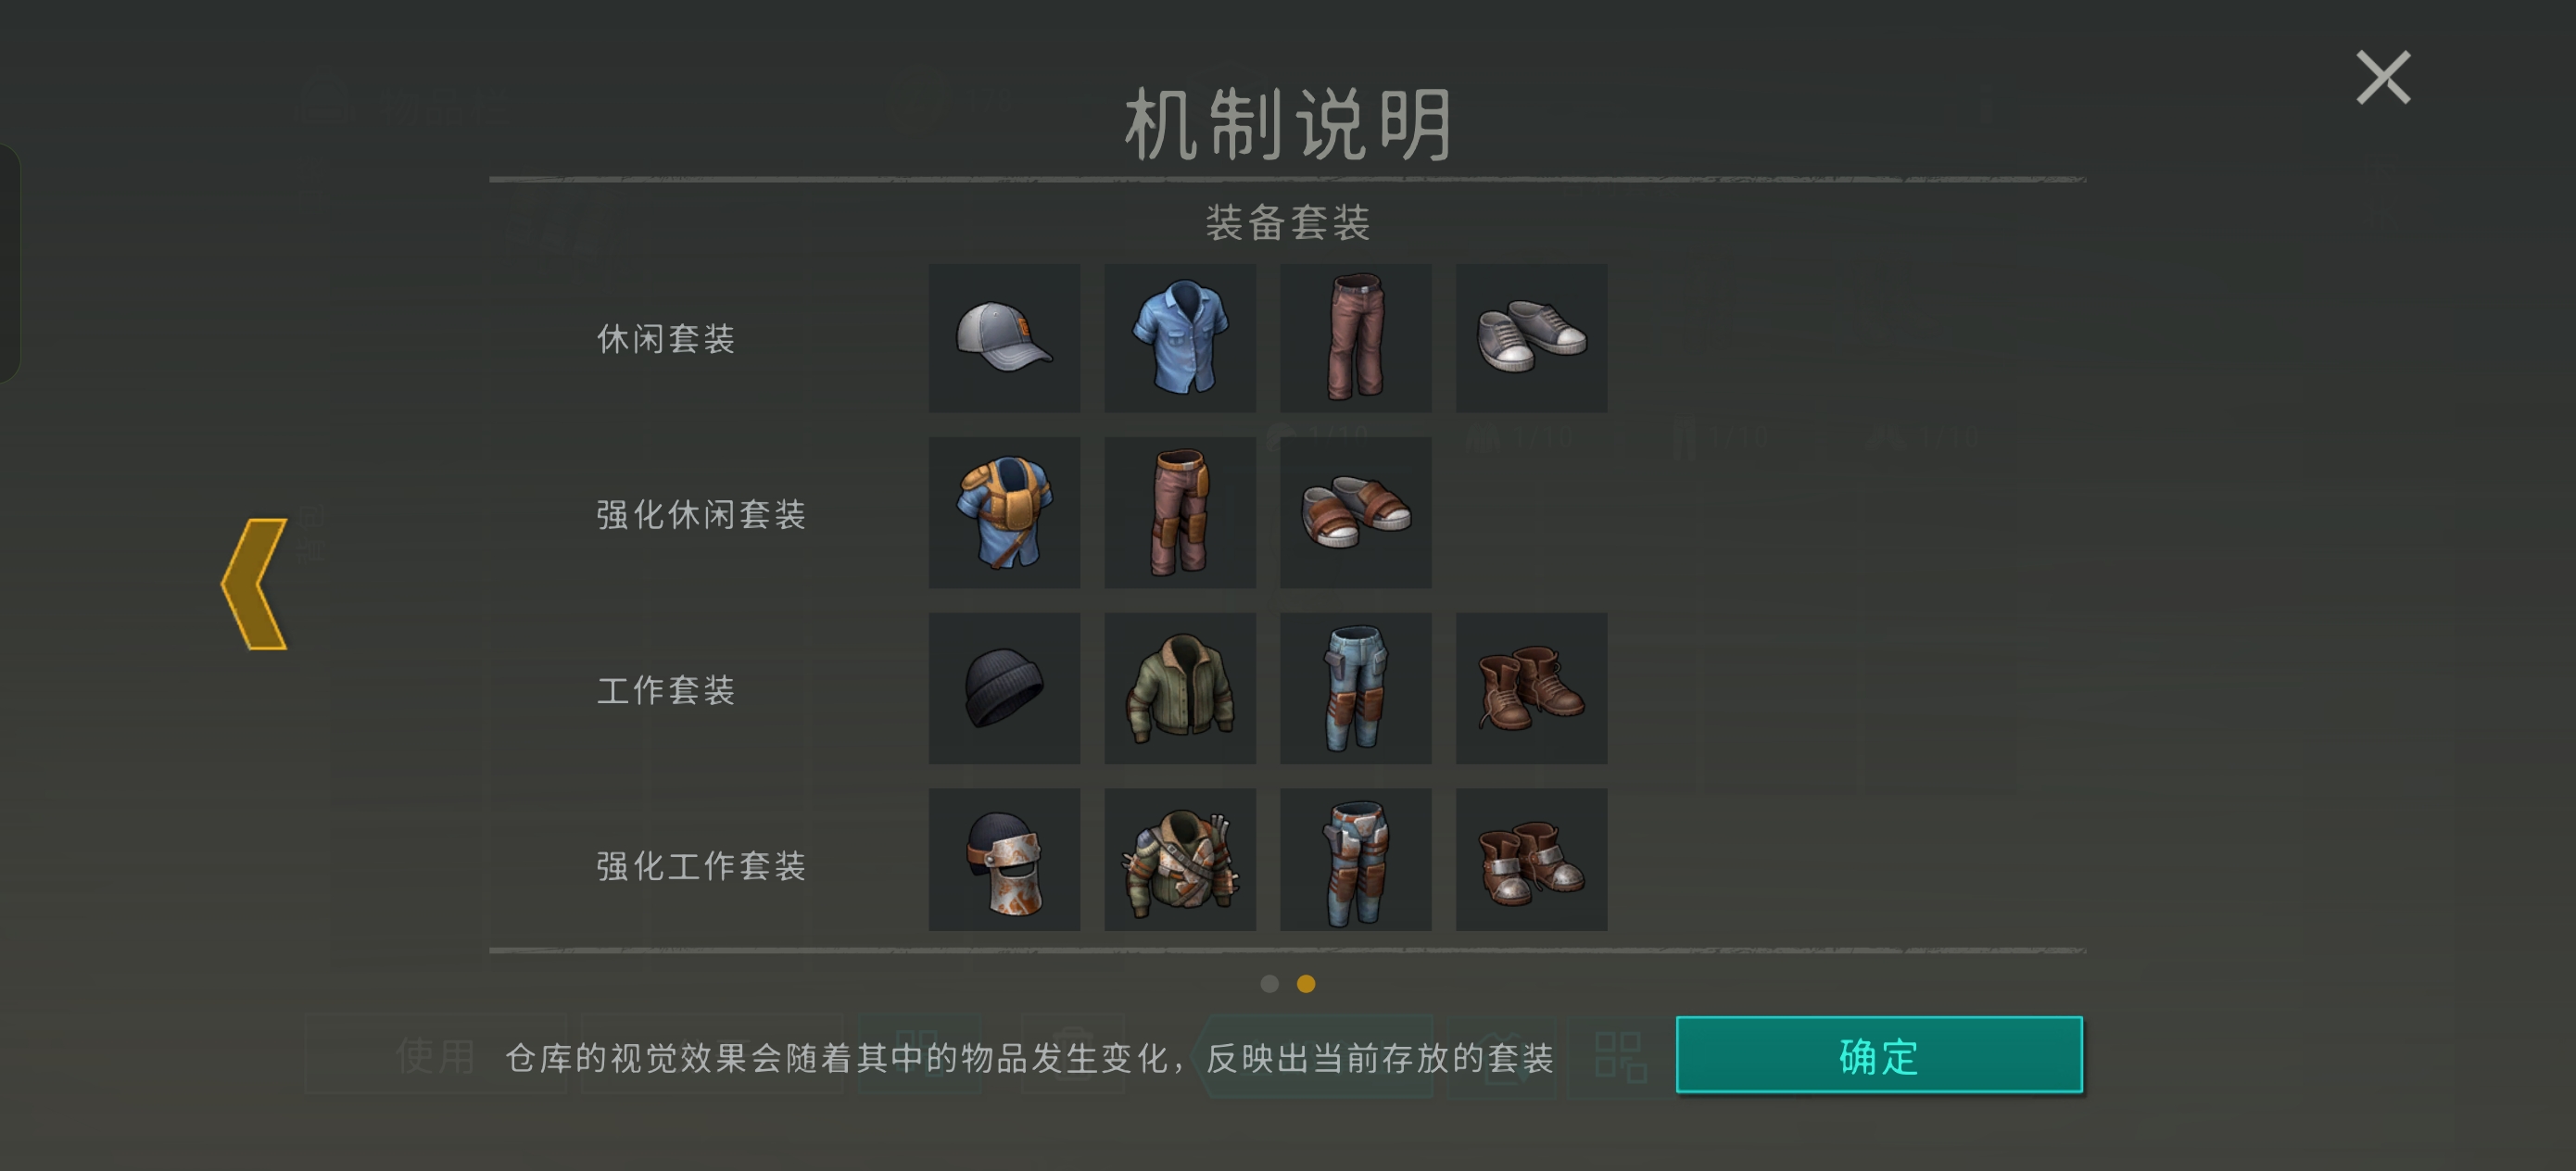Select the black beanie hat icon

pos(1004,688)
